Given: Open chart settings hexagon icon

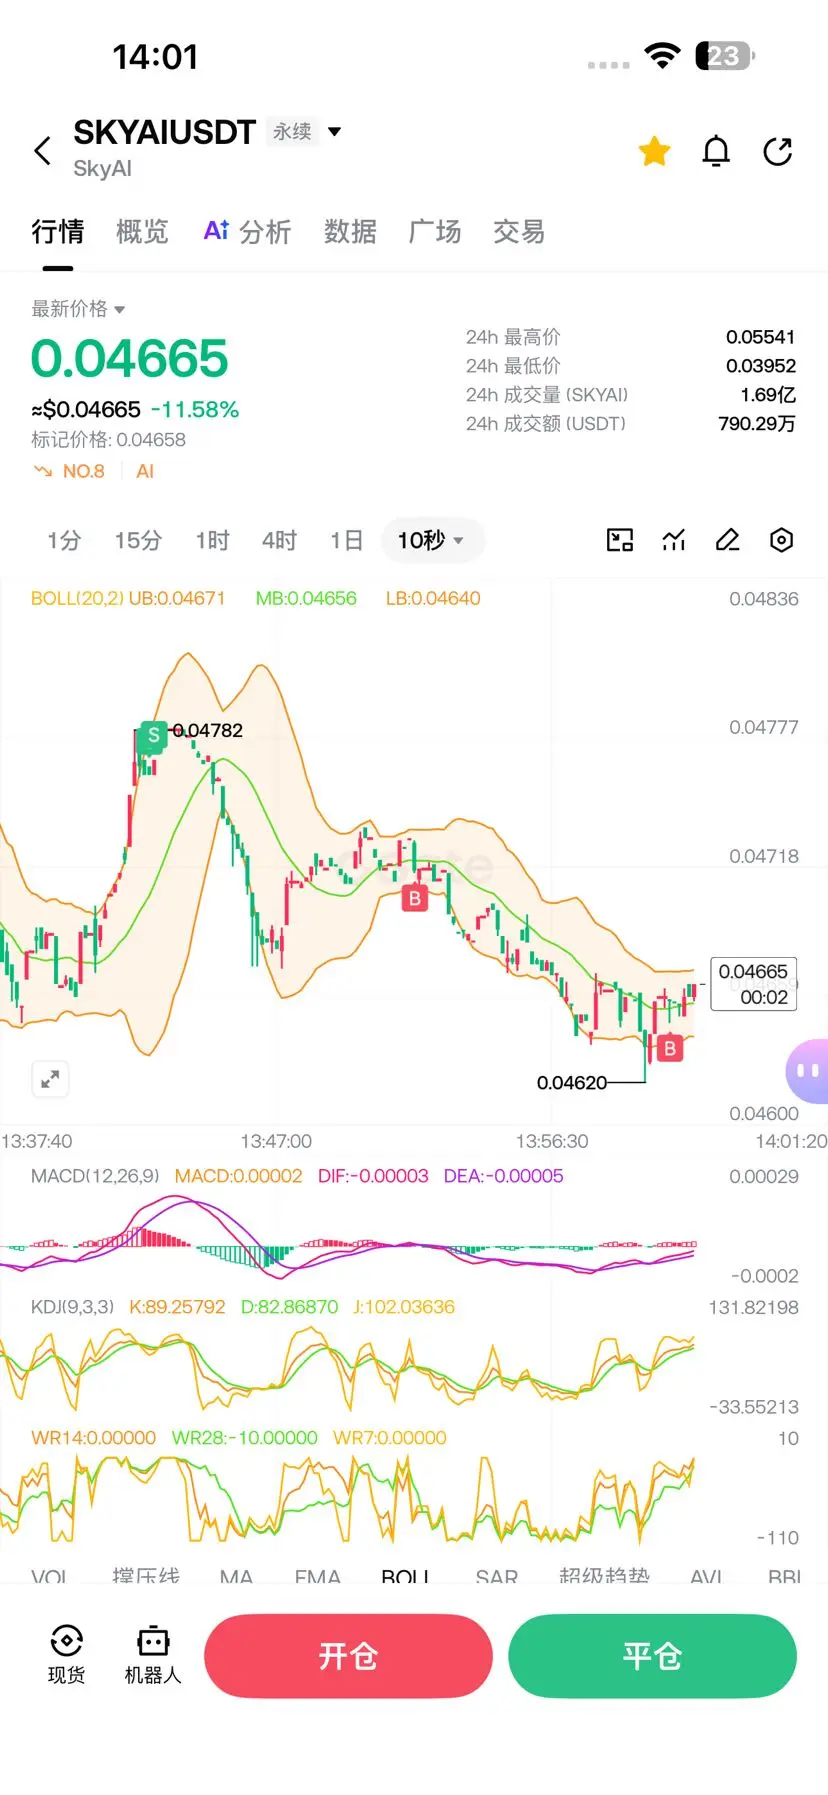Looking at the screenshot, I should coord(782,540).
